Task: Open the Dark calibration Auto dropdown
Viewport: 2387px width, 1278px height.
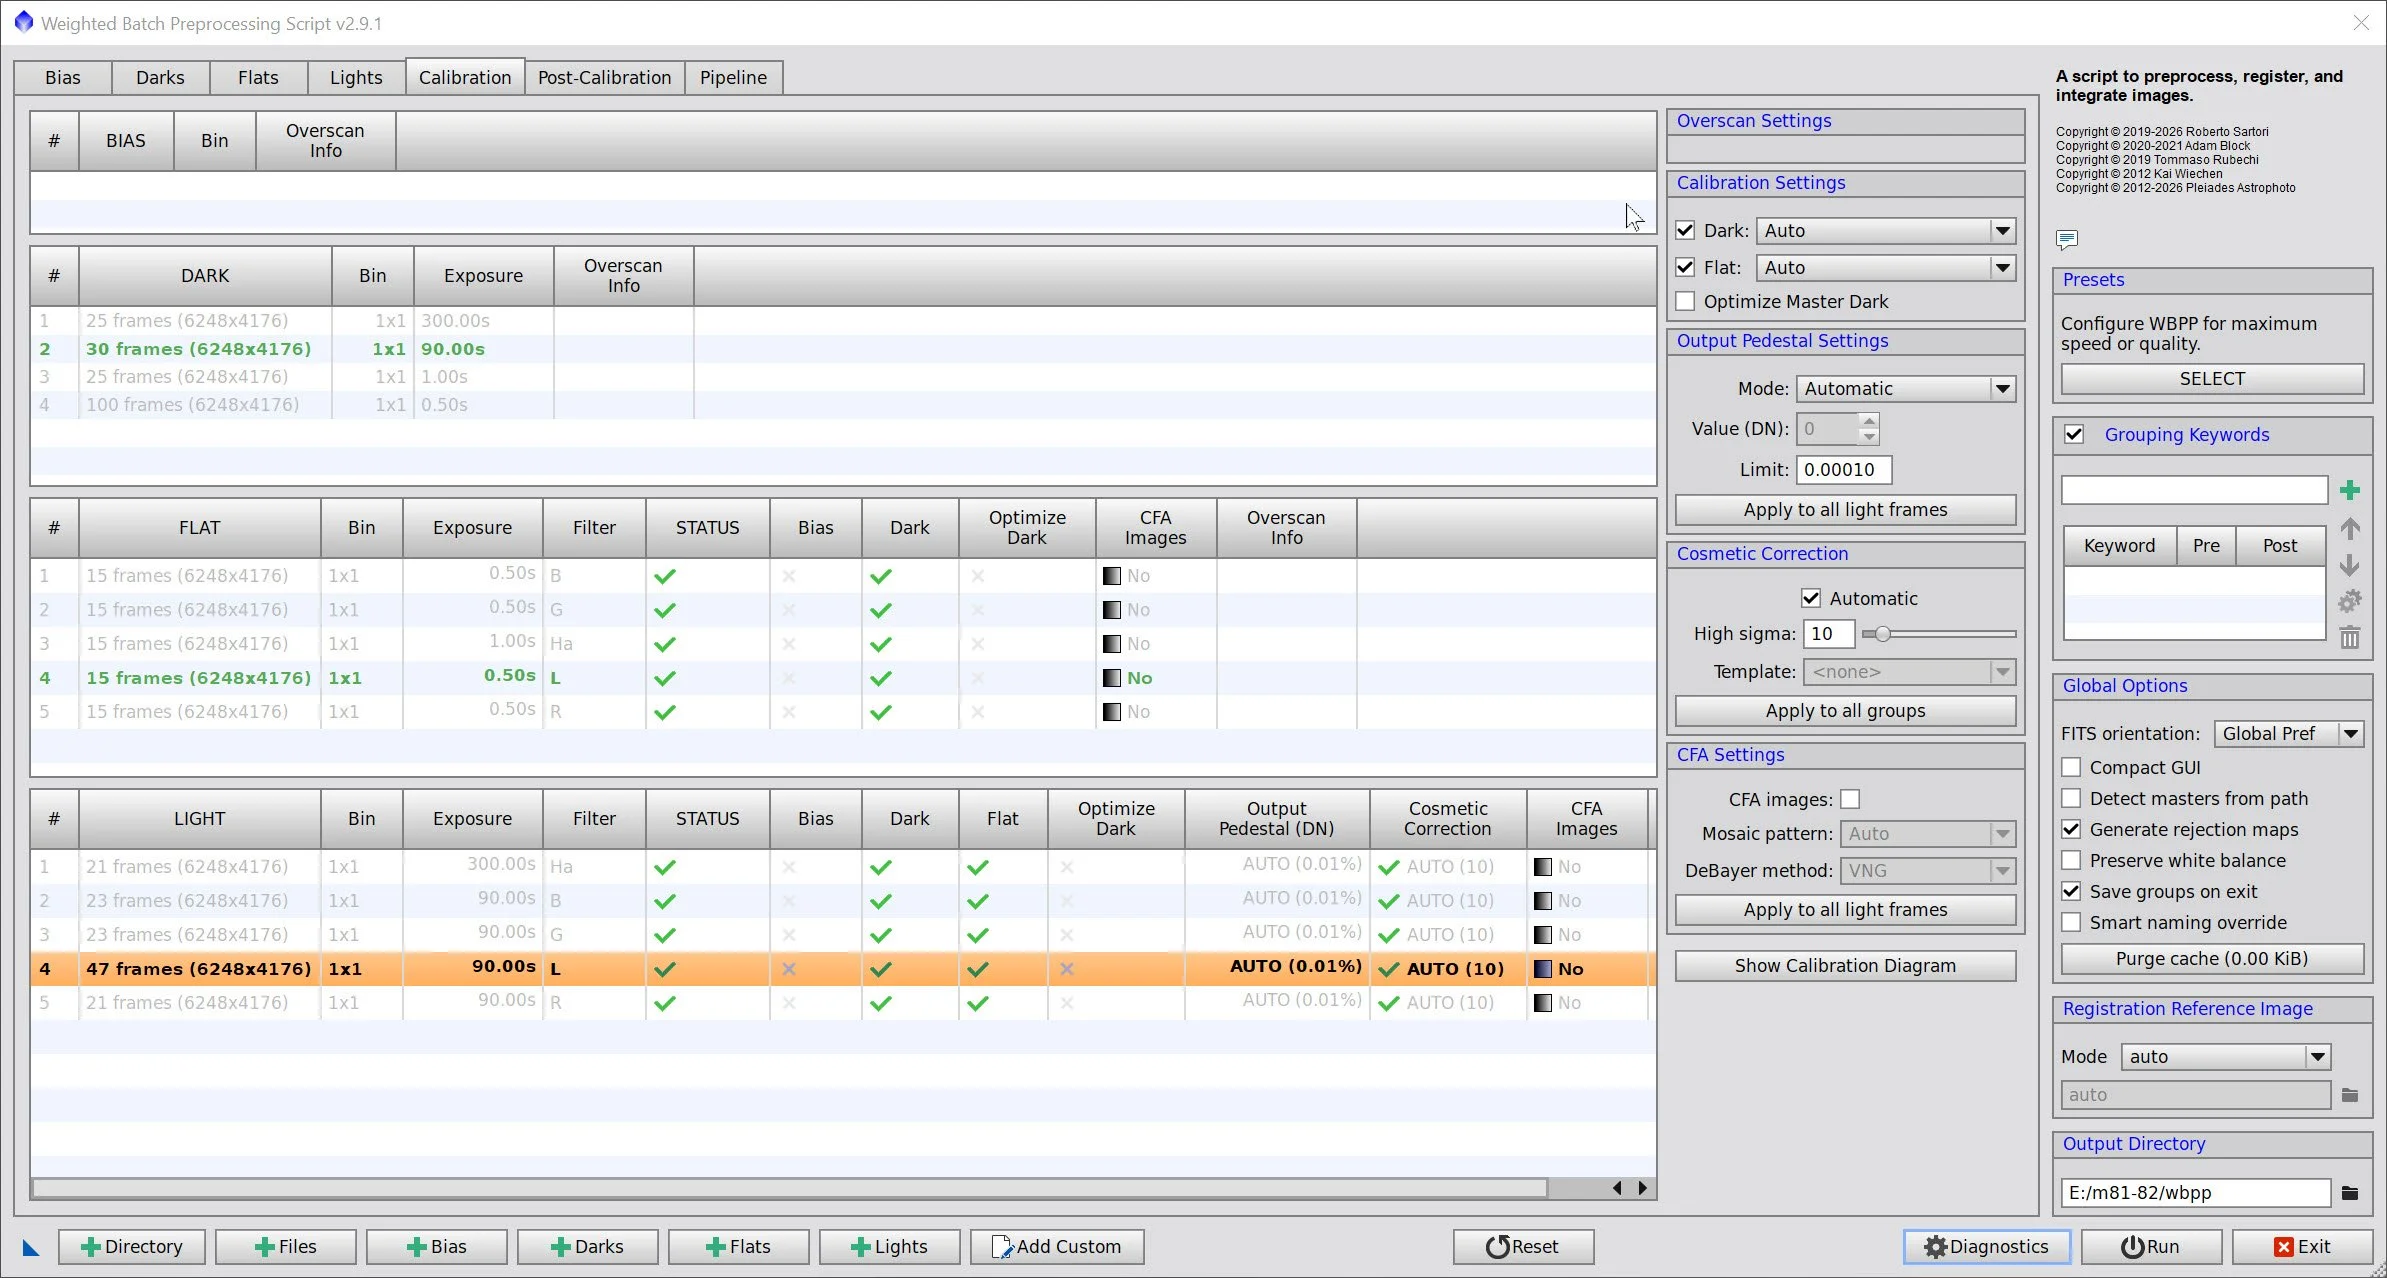Action: pyautogui.click(x=2001, y=231)
